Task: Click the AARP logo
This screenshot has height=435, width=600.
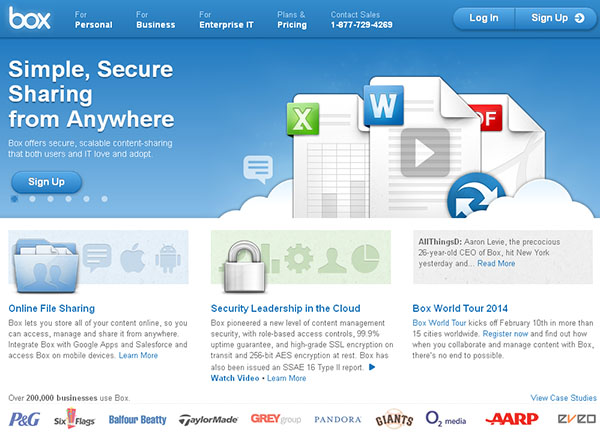Action: pyautogui.click(x=512, y=419)
